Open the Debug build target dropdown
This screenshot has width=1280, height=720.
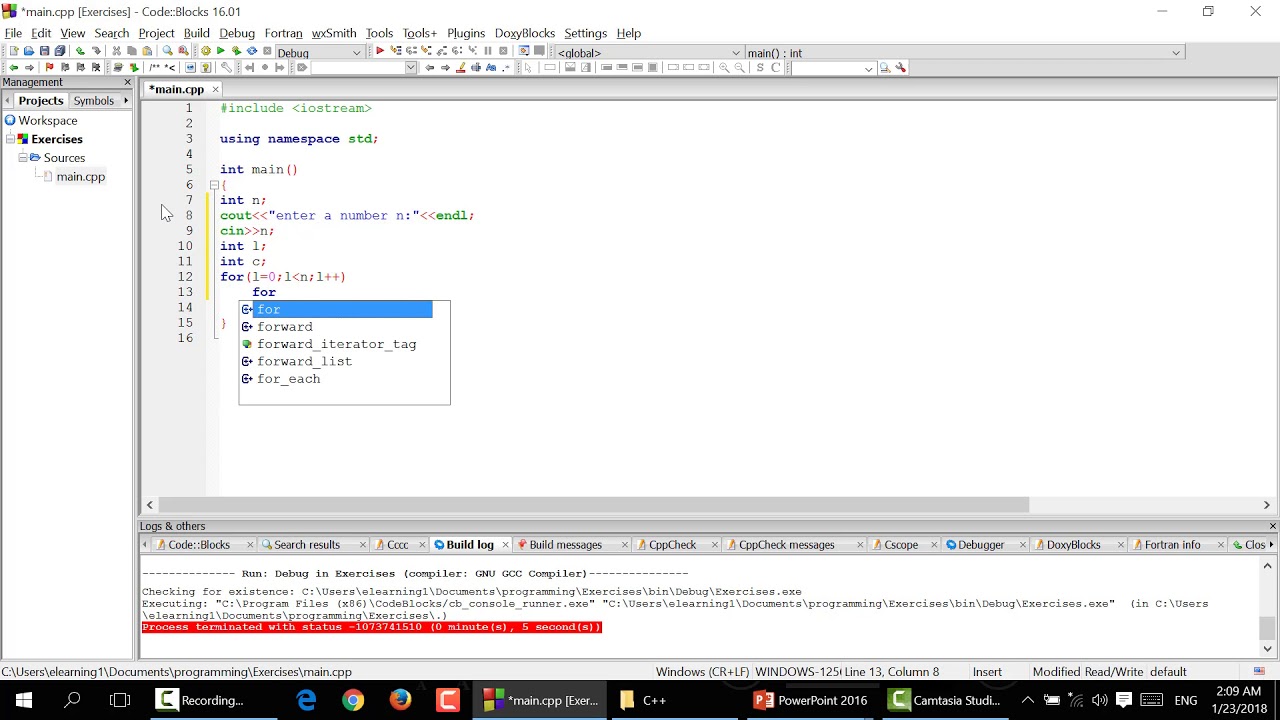coord(356,52)
